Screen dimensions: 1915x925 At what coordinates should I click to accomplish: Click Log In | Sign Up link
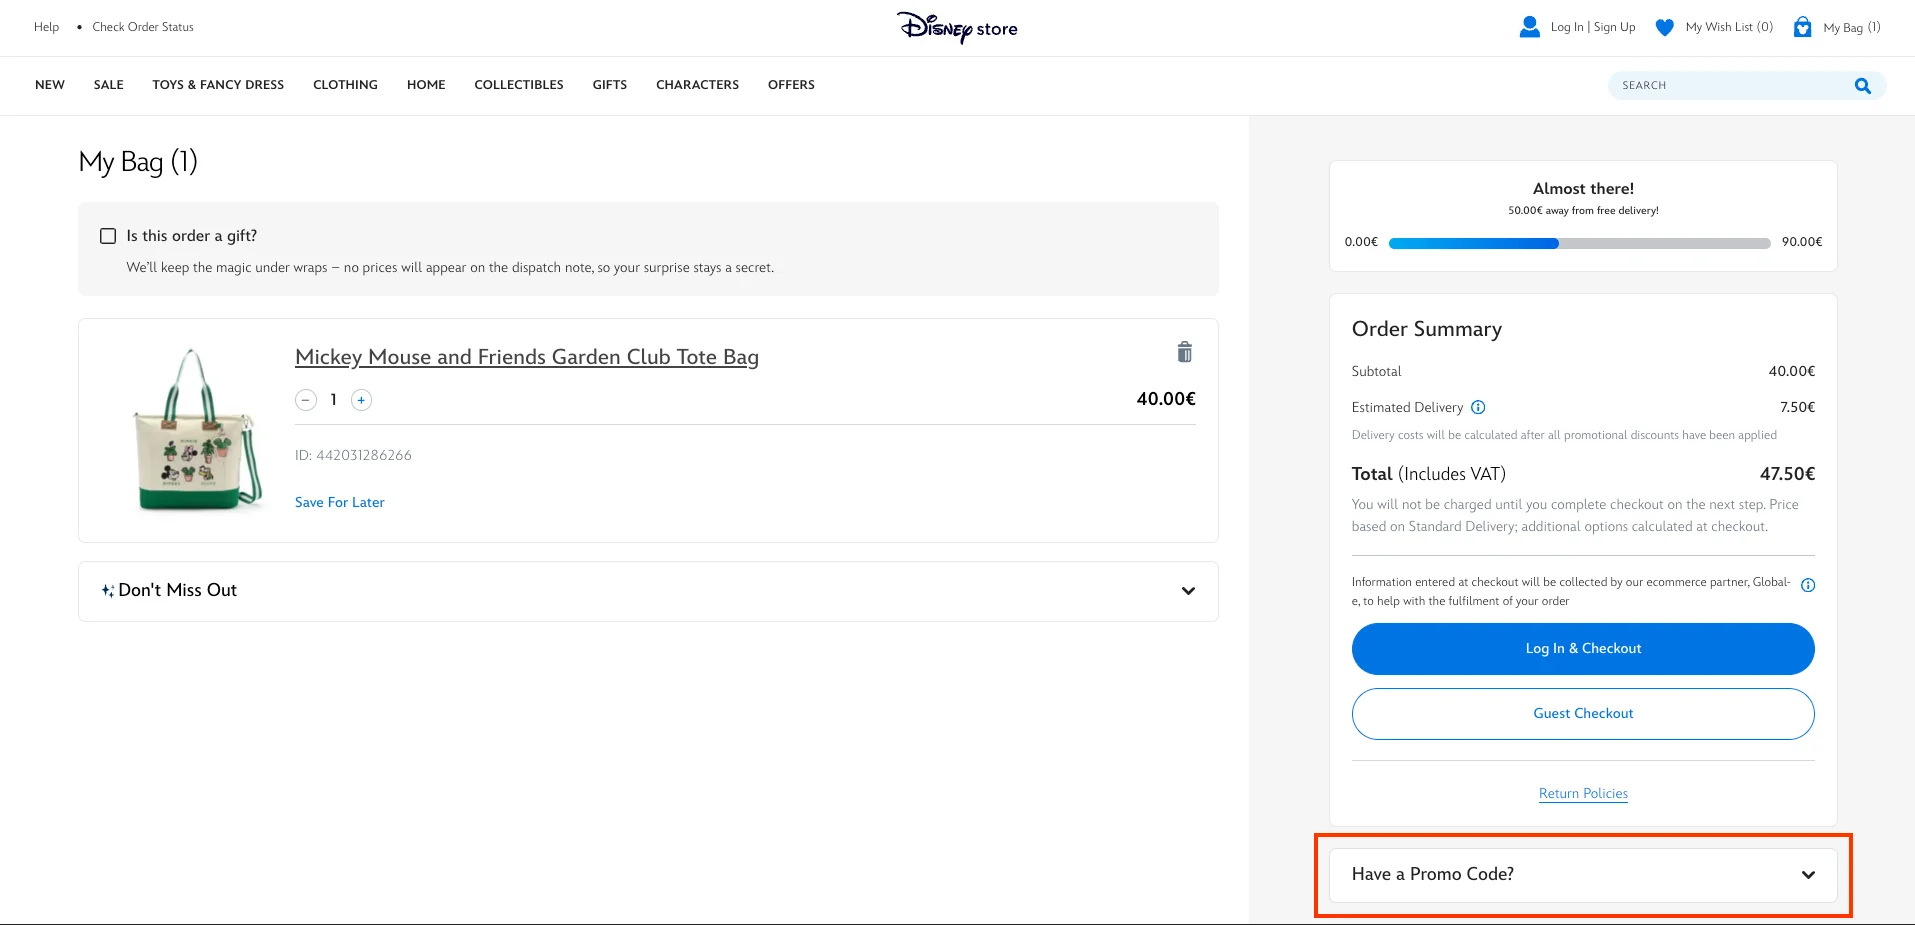tap(1593, 27)
